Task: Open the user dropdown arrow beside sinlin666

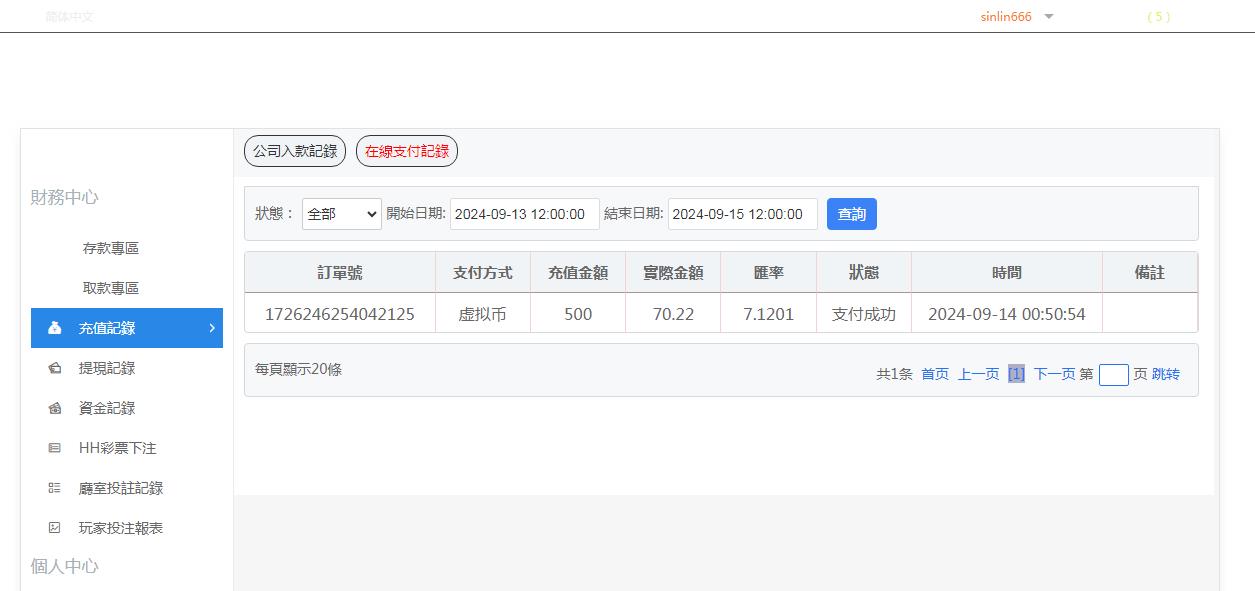Action: [x=1047, y=16]
